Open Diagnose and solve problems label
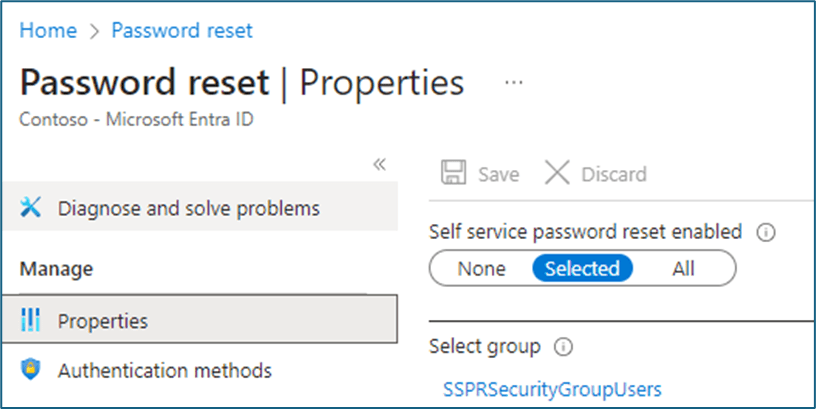Viewport: 816px width, 409px height. (189, 208)
